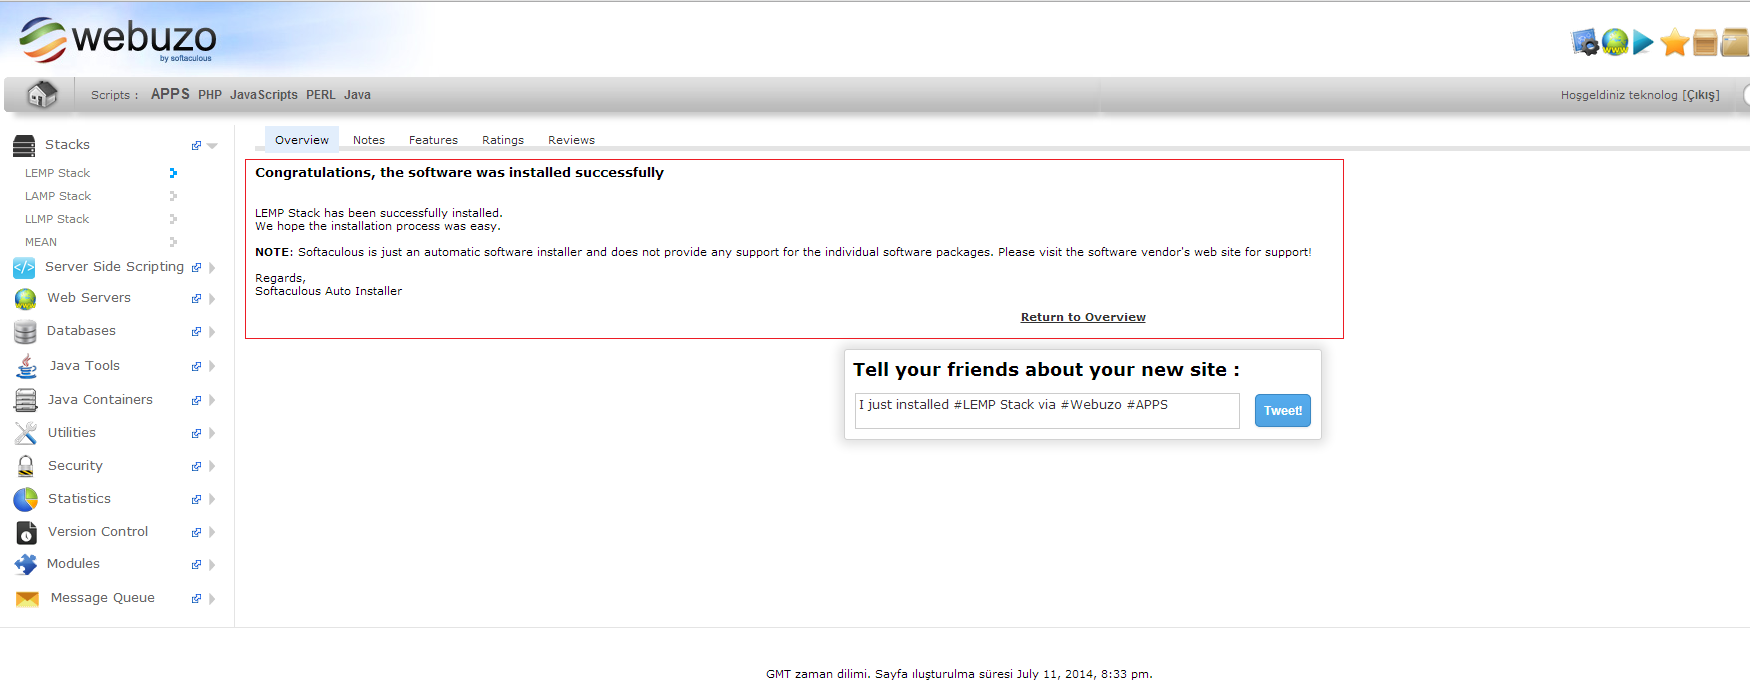Image resolution: width=1750 pixels, height=698 pixels.
Task: Expand the Security category arrow
Action: [x=212, y=467]
